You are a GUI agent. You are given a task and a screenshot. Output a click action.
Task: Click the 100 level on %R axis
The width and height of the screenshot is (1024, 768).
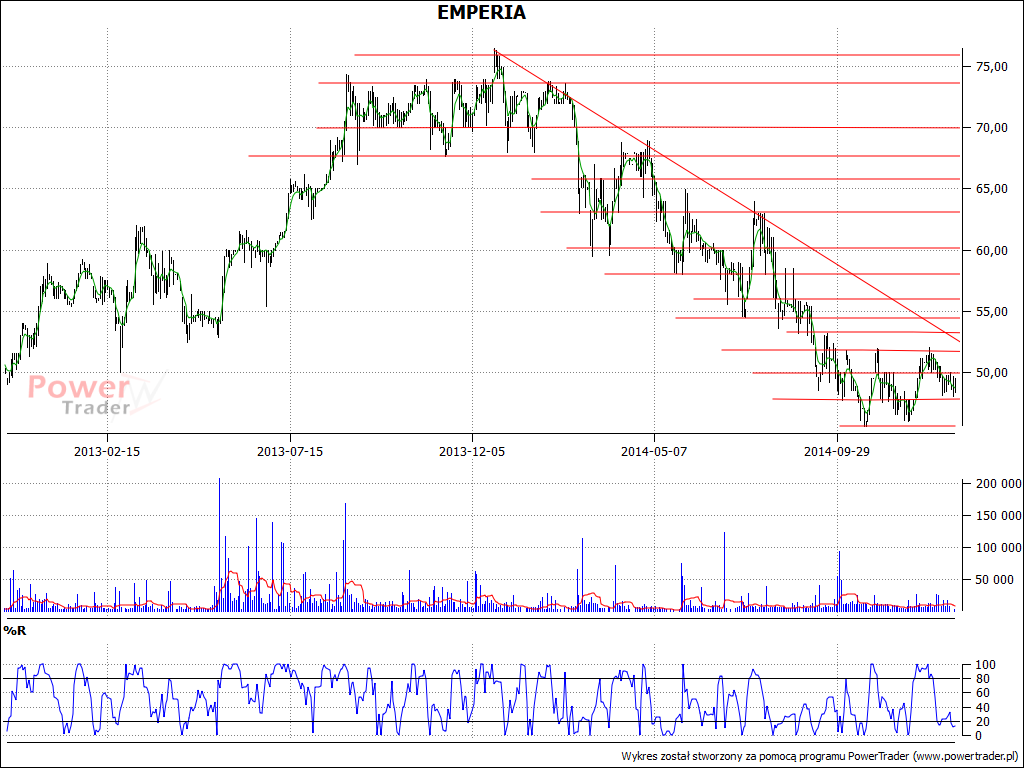pos(985,665)
